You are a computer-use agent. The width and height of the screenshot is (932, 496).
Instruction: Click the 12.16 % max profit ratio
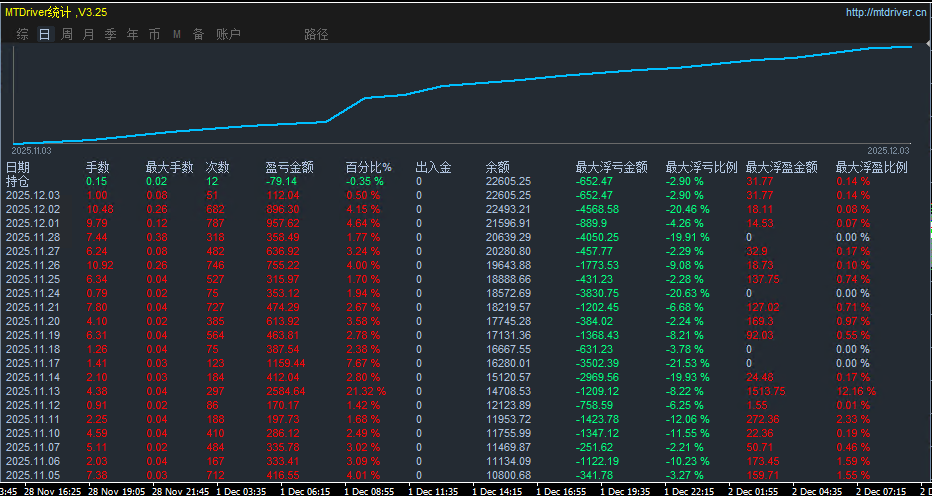tap(856, 391)
